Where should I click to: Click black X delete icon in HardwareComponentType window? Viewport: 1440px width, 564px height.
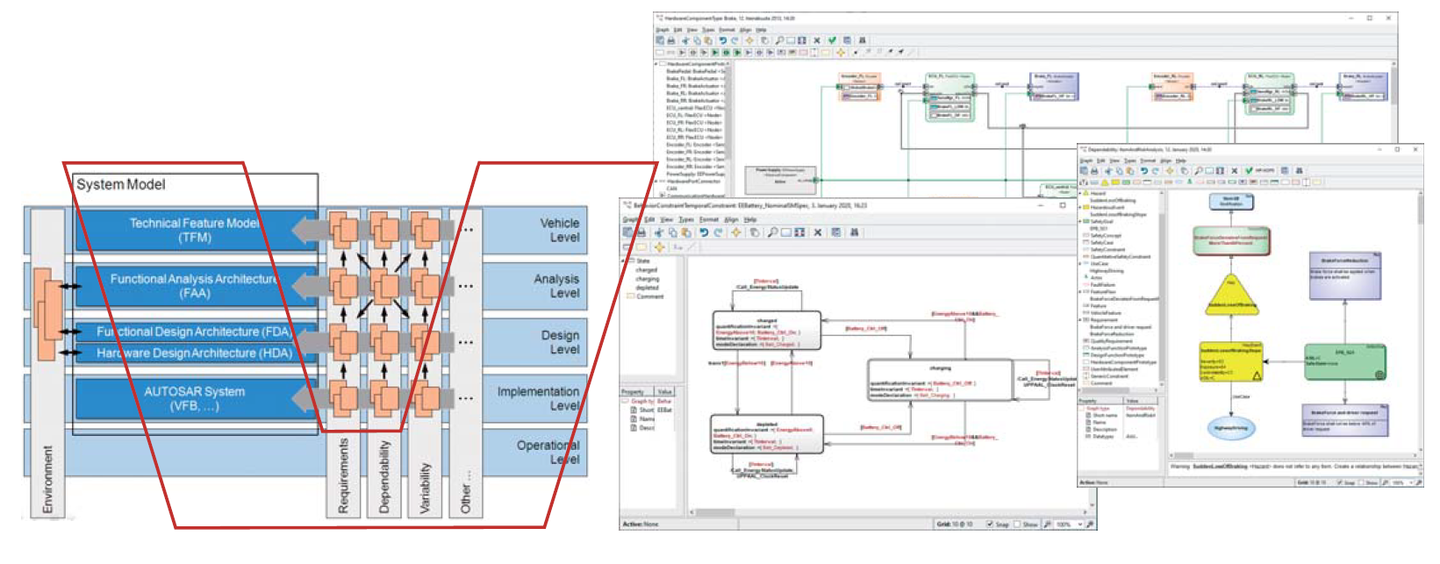tap(817, 40)
